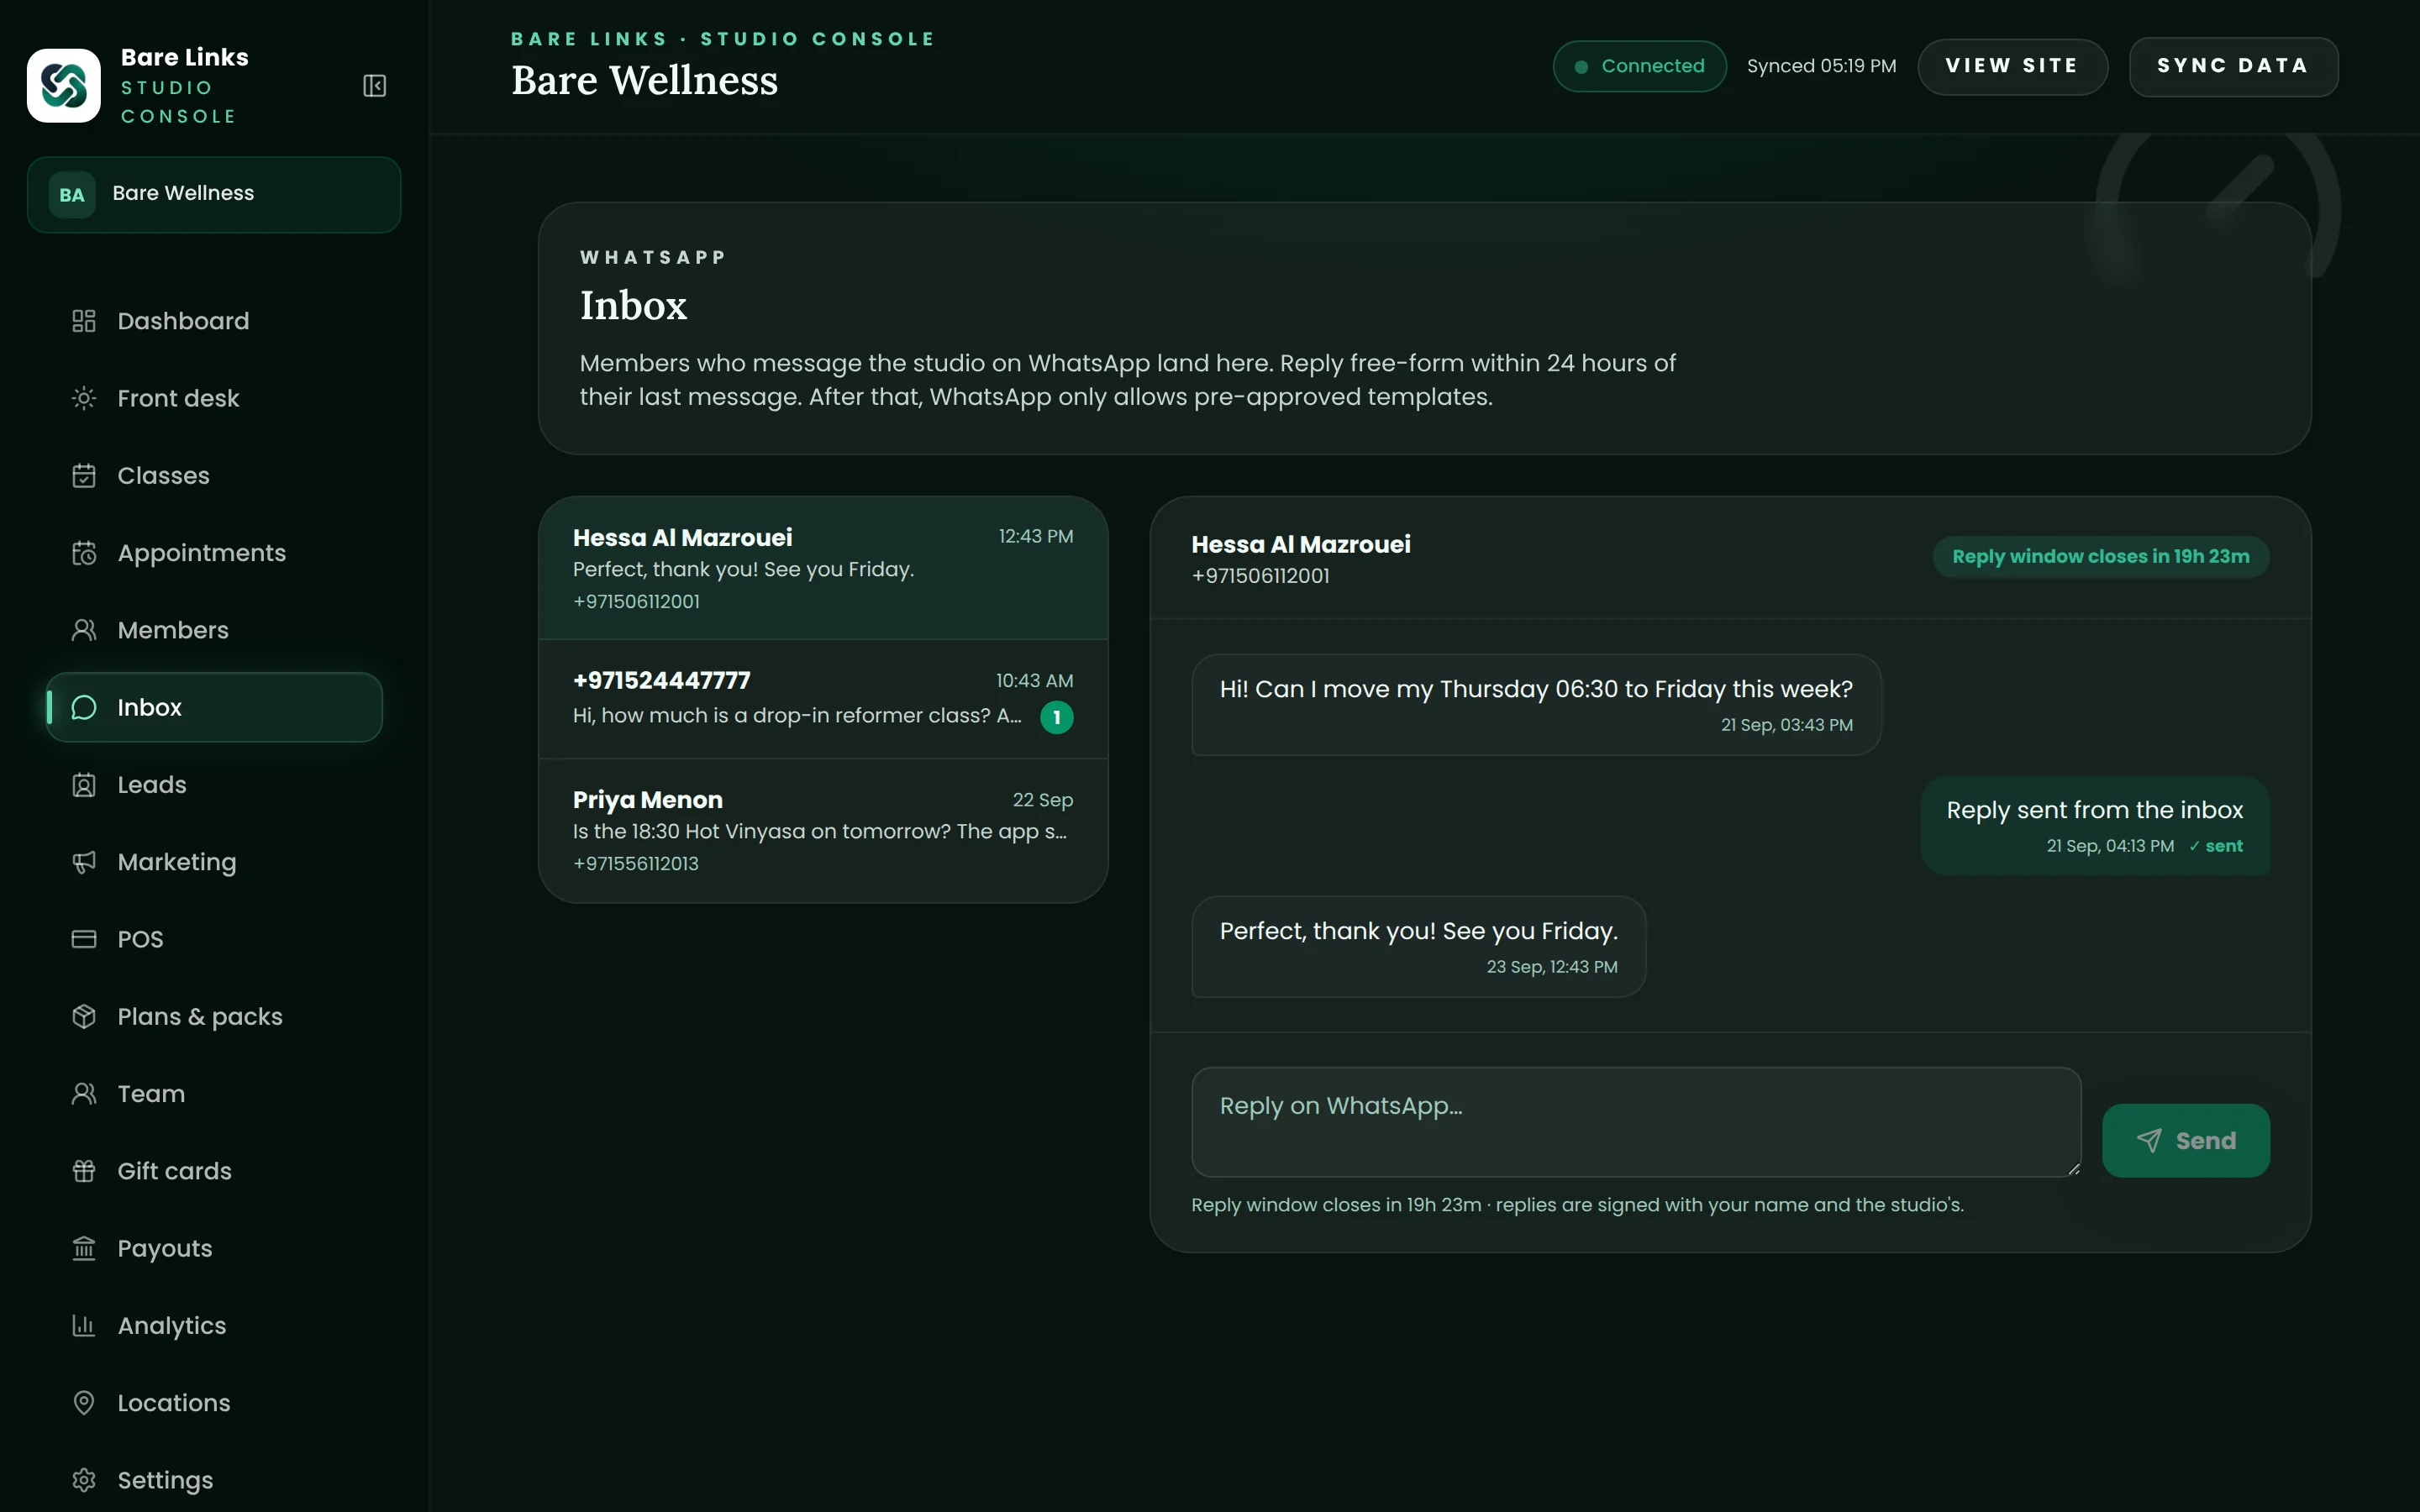Click the Appointments calendar-clock icon
This screenshot has height=1512, width=2420.
84,553
